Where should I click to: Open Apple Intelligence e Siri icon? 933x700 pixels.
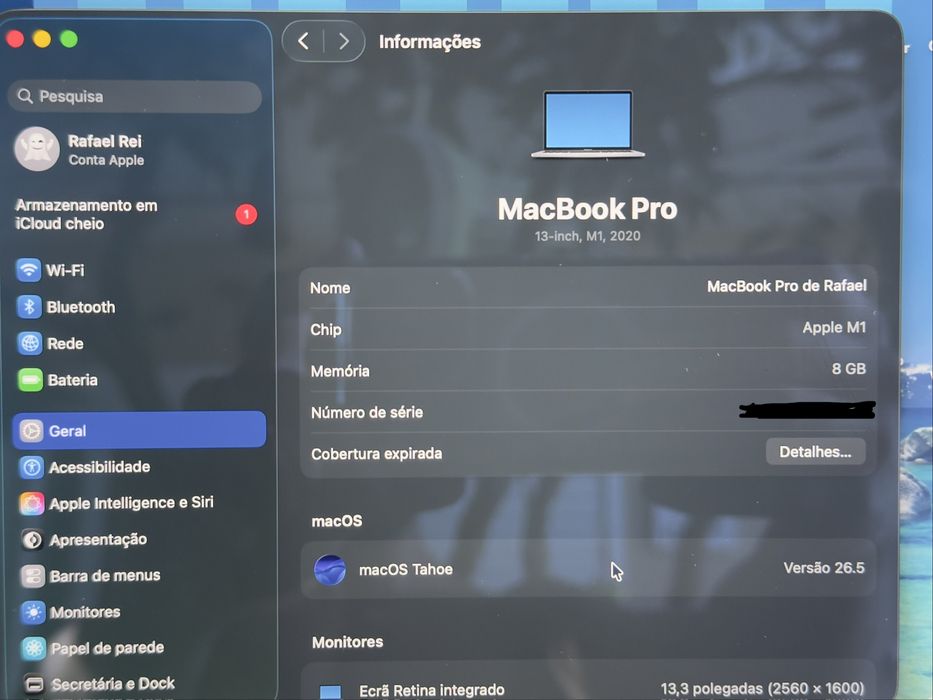tap(32, 504)
